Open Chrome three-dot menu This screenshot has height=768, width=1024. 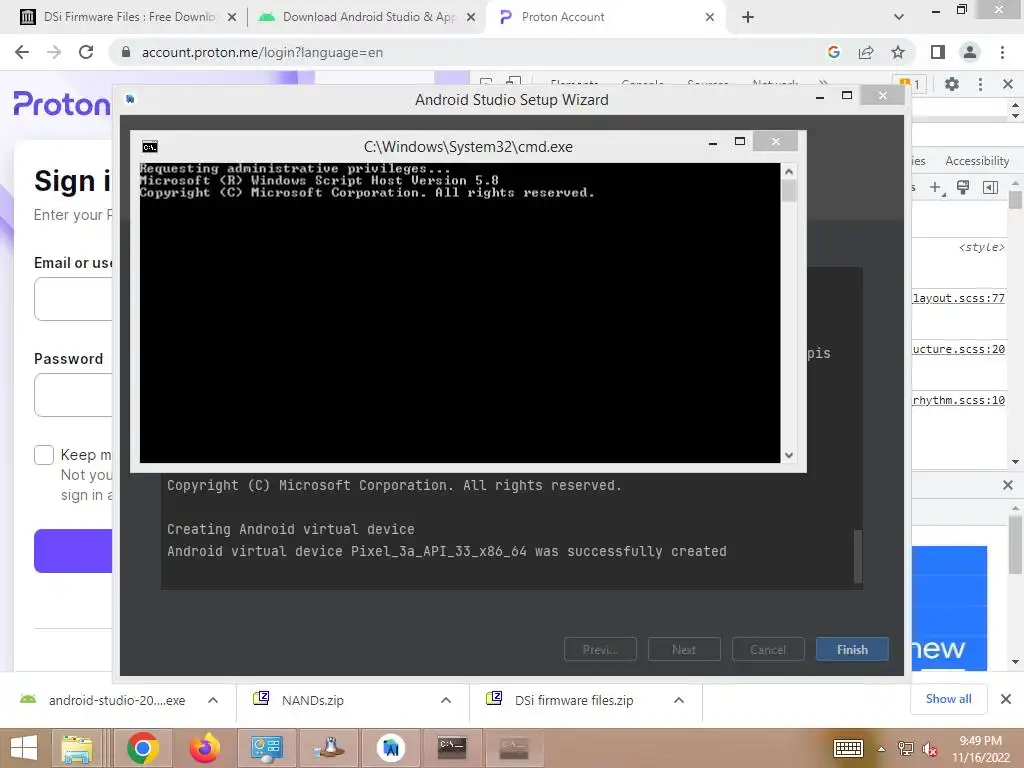point(1002,52)
